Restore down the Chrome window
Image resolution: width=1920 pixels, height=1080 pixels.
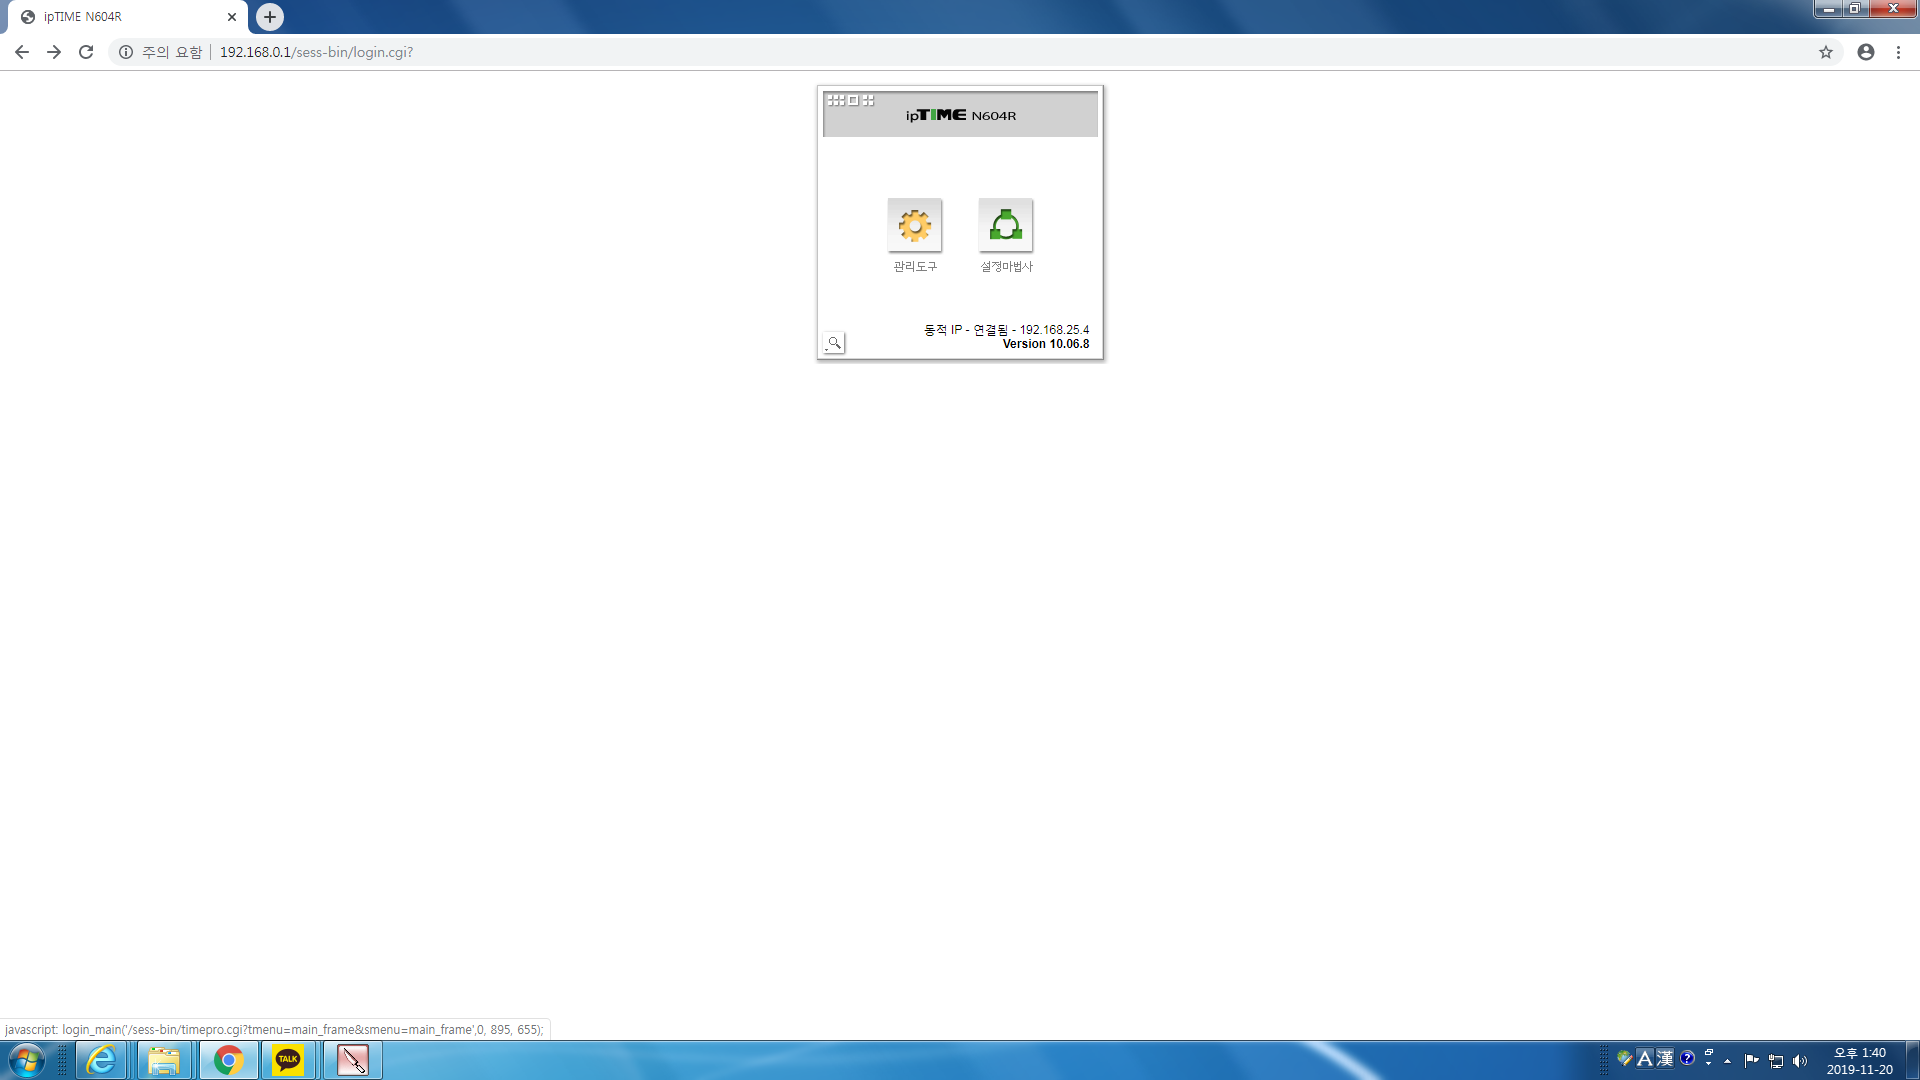coord(1855,9)
